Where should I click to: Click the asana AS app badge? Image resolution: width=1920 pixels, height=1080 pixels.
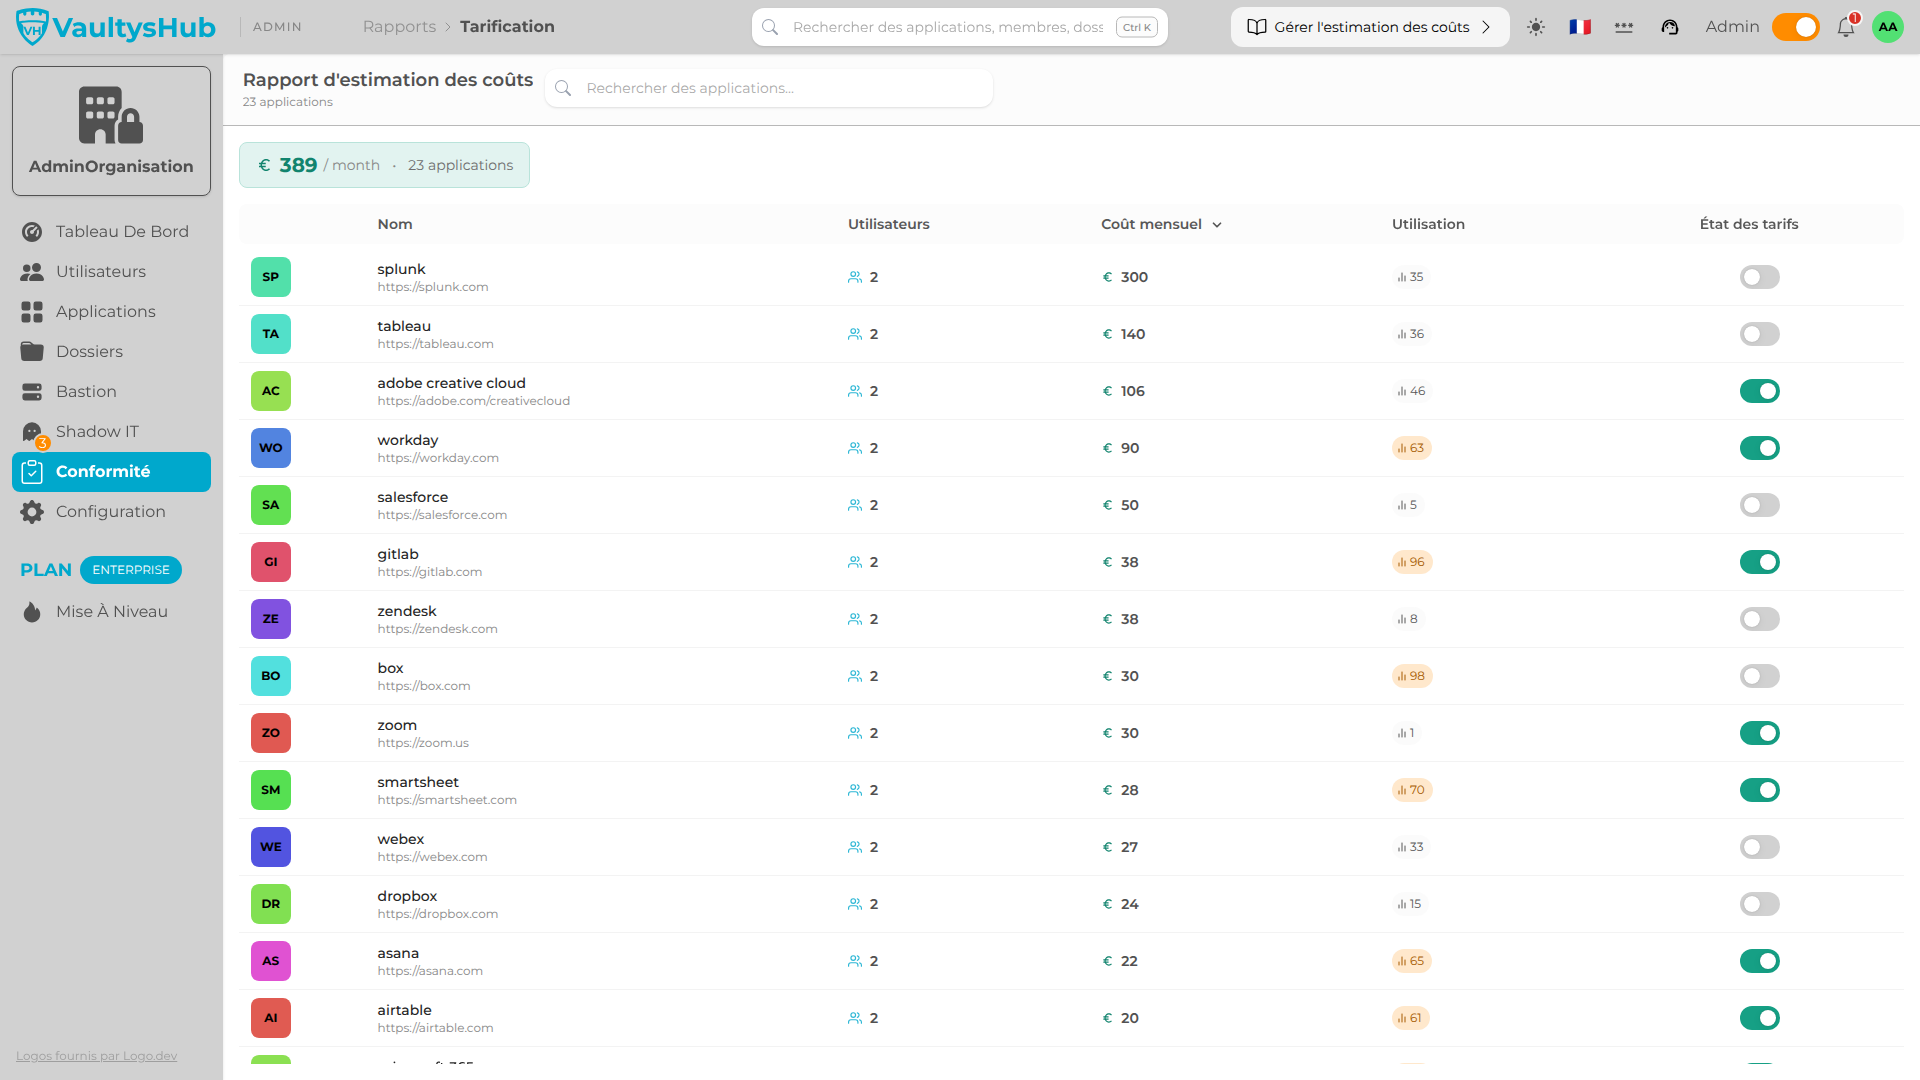pos(271,961)
